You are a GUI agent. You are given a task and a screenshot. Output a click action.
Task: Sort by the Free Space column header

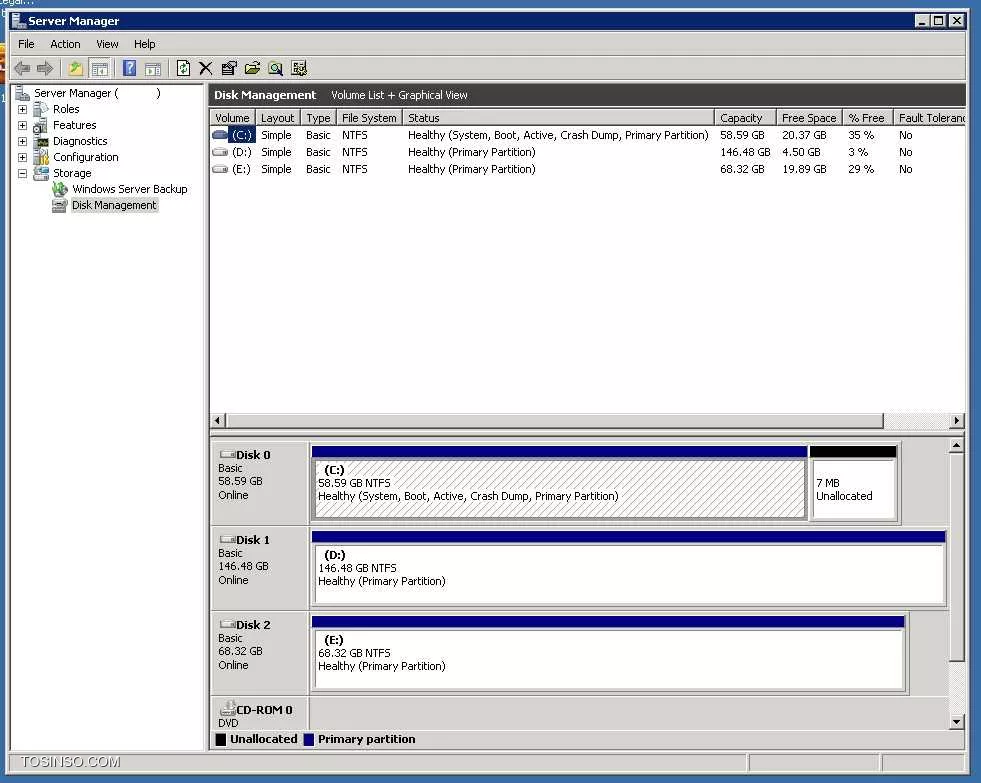coord(809,118)
